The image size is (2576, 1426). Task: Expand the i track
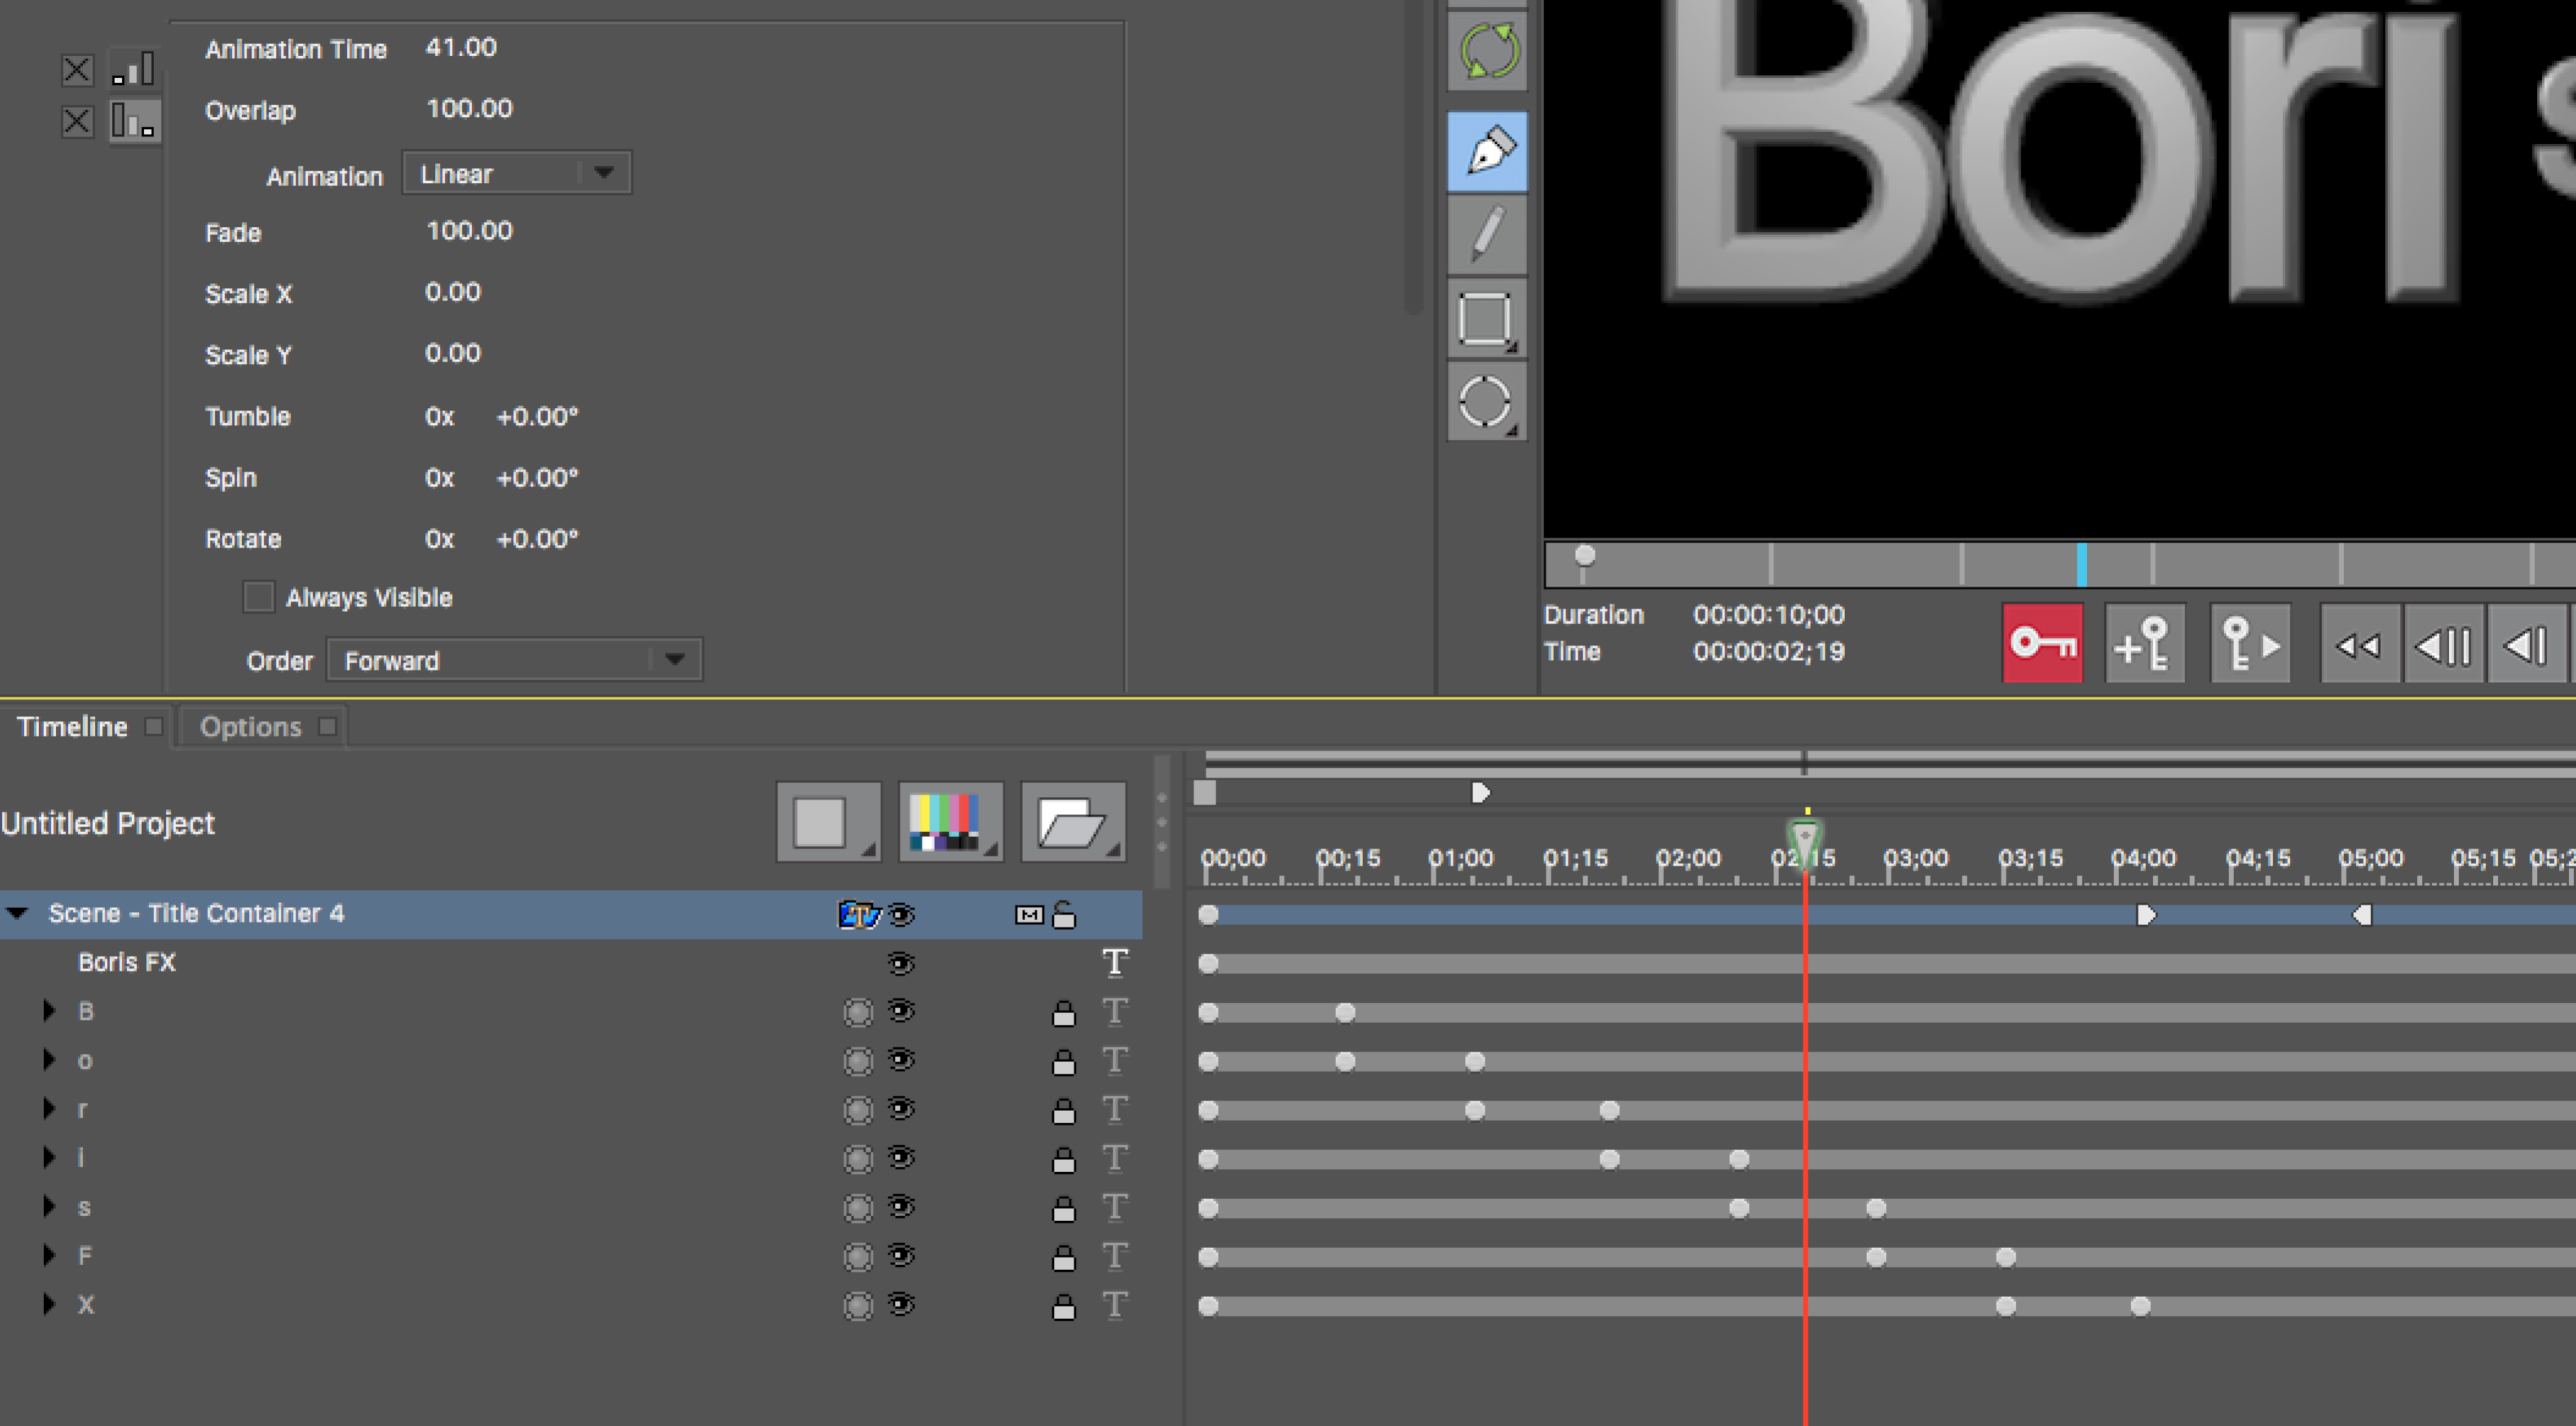click(48, 1157)
